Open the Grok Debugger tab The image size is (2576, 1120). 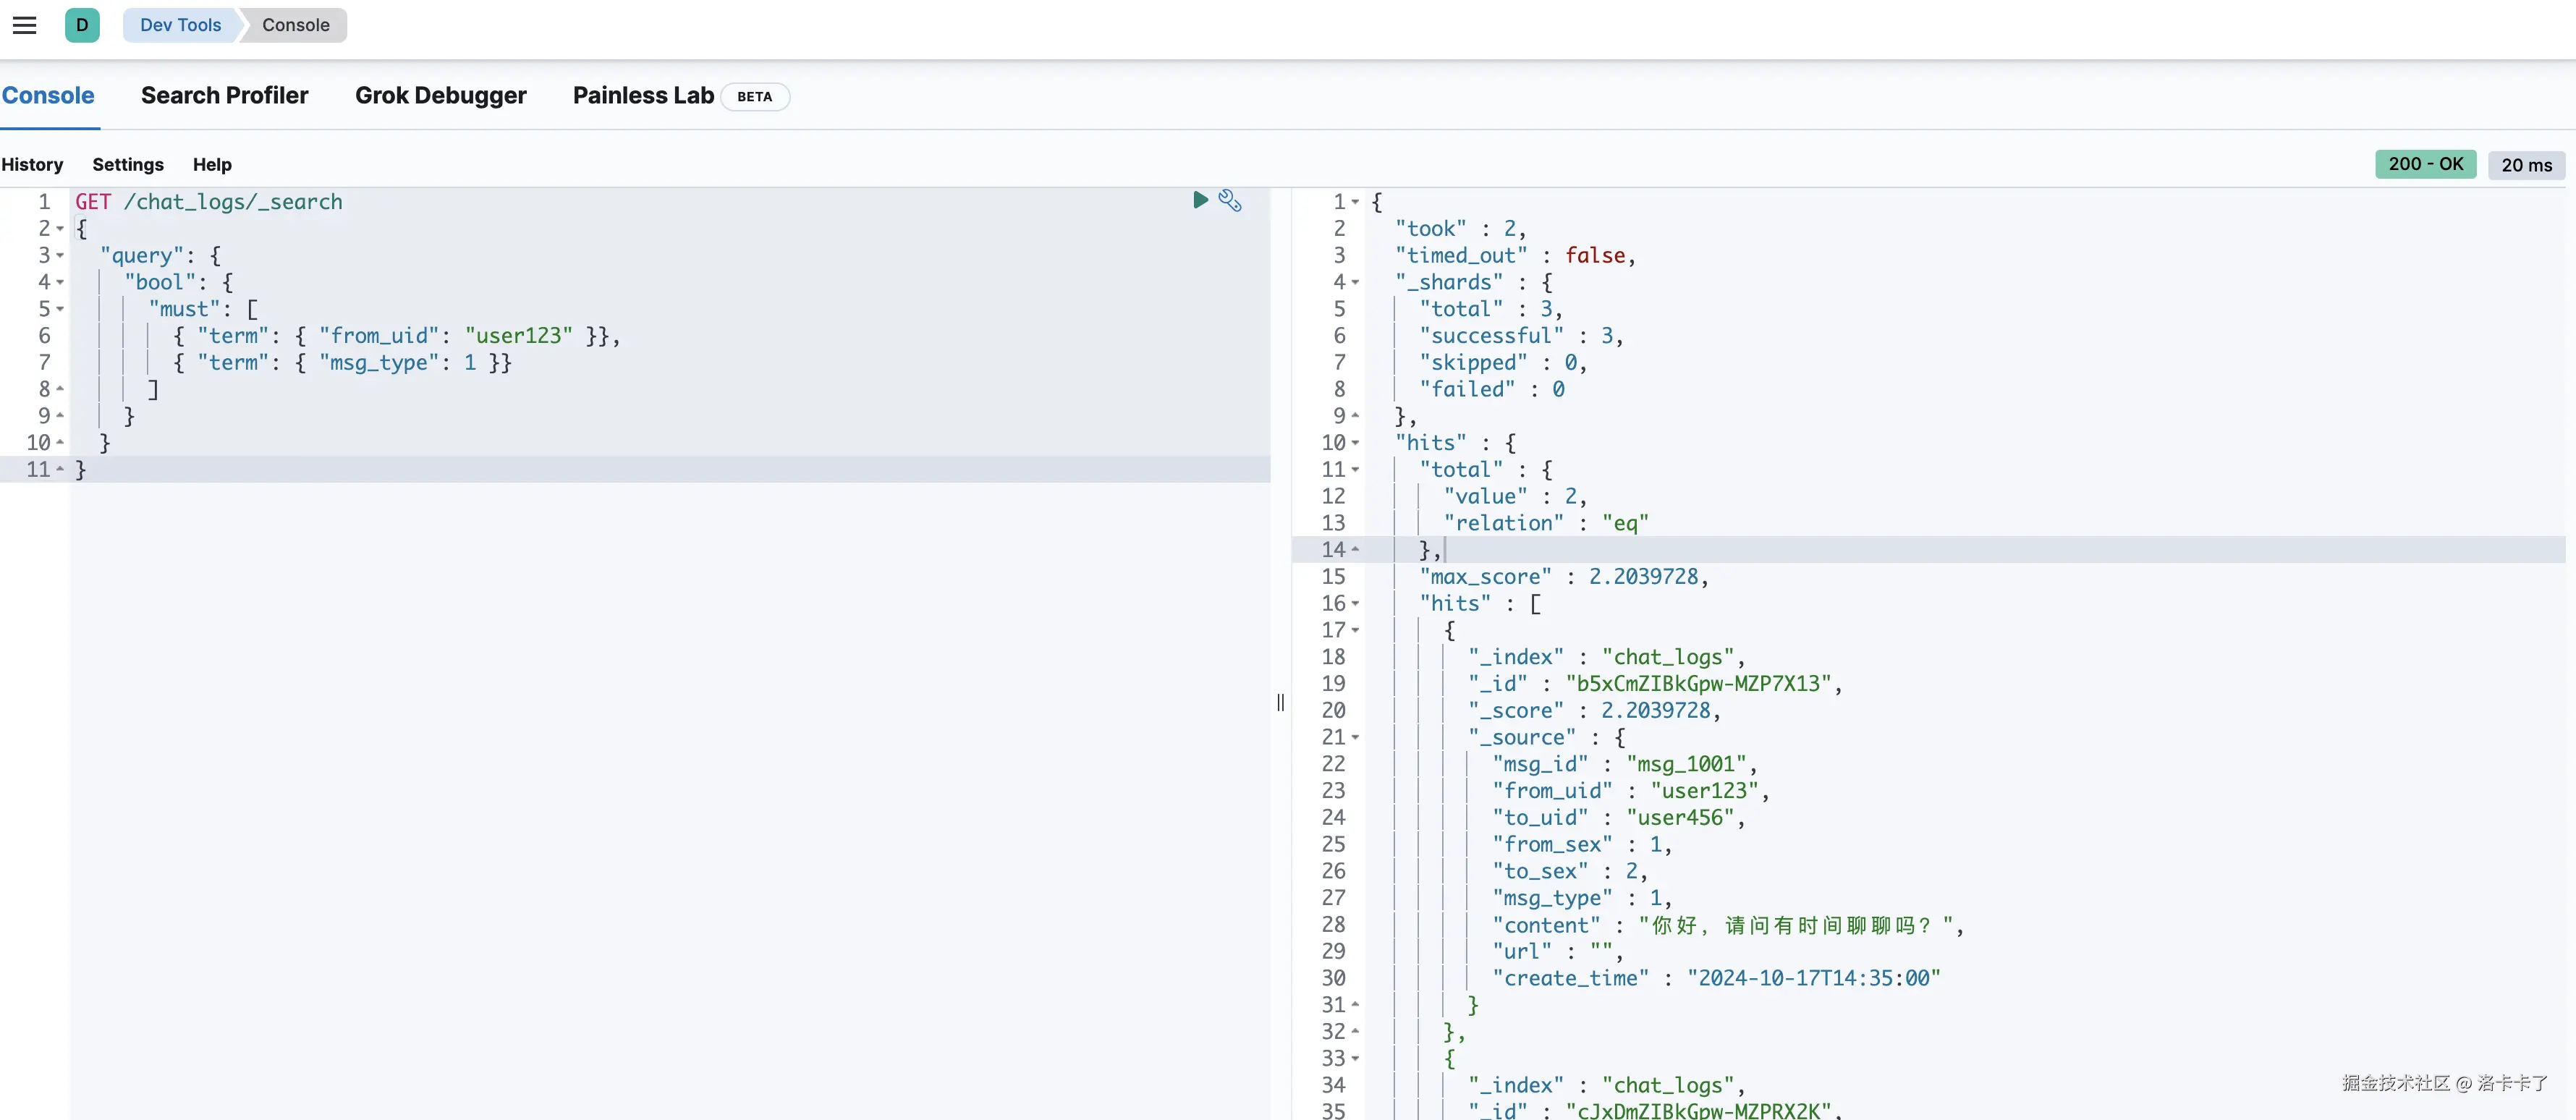pyautogui.click(x=441, y=95)
